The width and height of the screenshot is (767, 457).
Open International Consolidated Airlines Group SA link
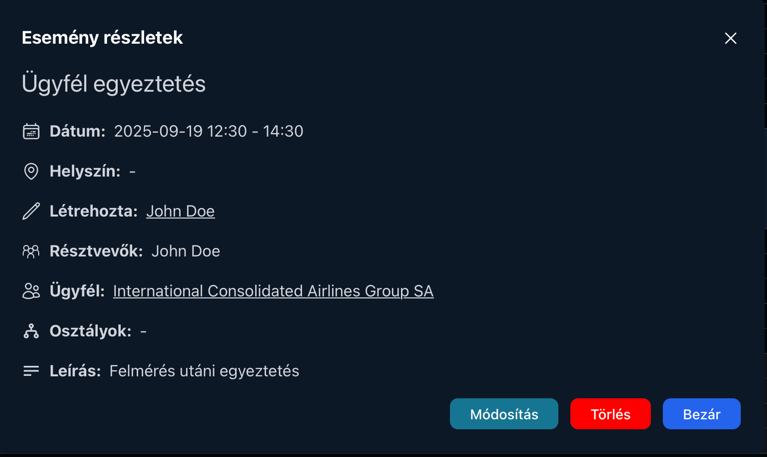pos(273,291)
